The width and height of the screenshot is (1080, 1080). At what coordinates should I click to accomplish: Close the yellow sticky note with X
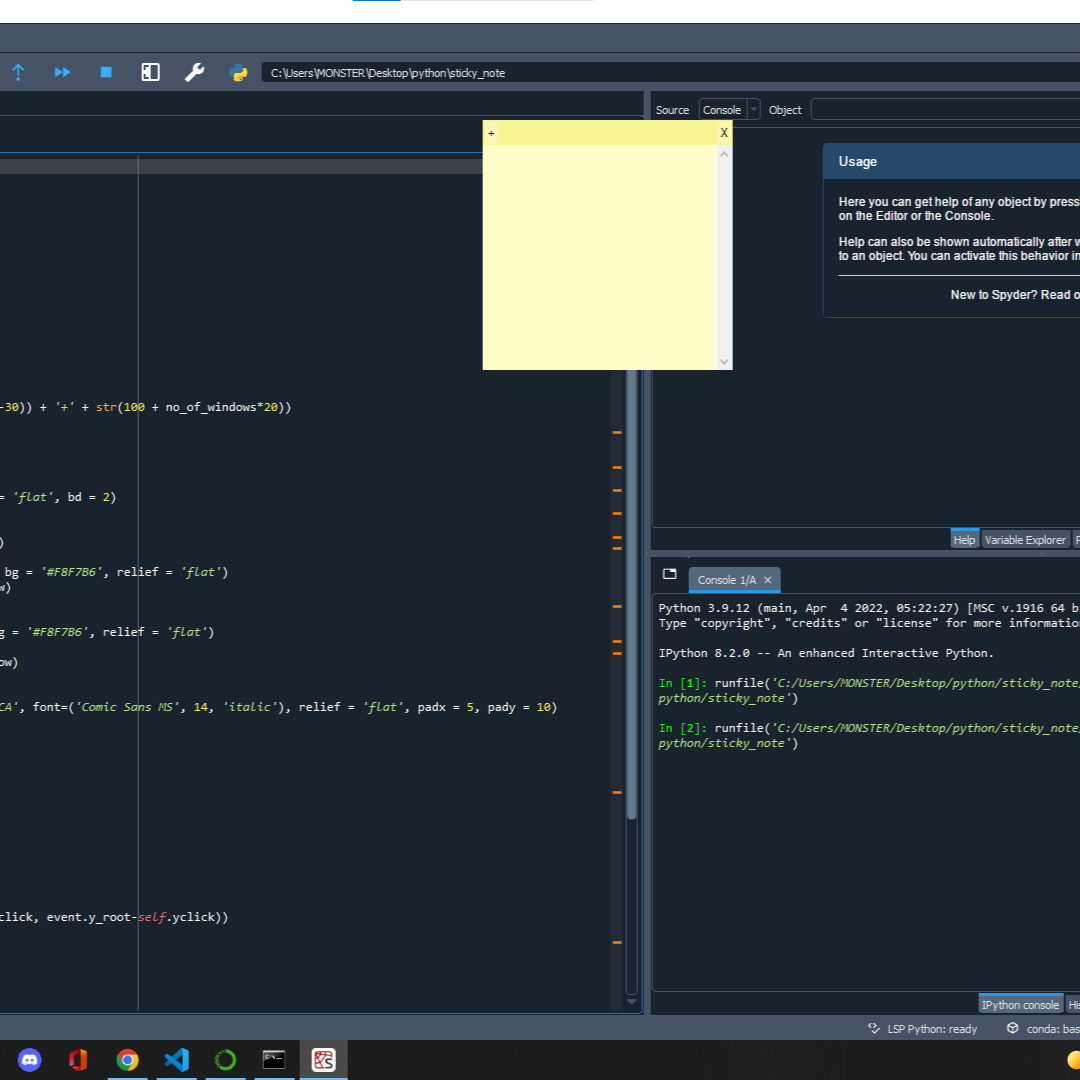[x=724, y=133]
